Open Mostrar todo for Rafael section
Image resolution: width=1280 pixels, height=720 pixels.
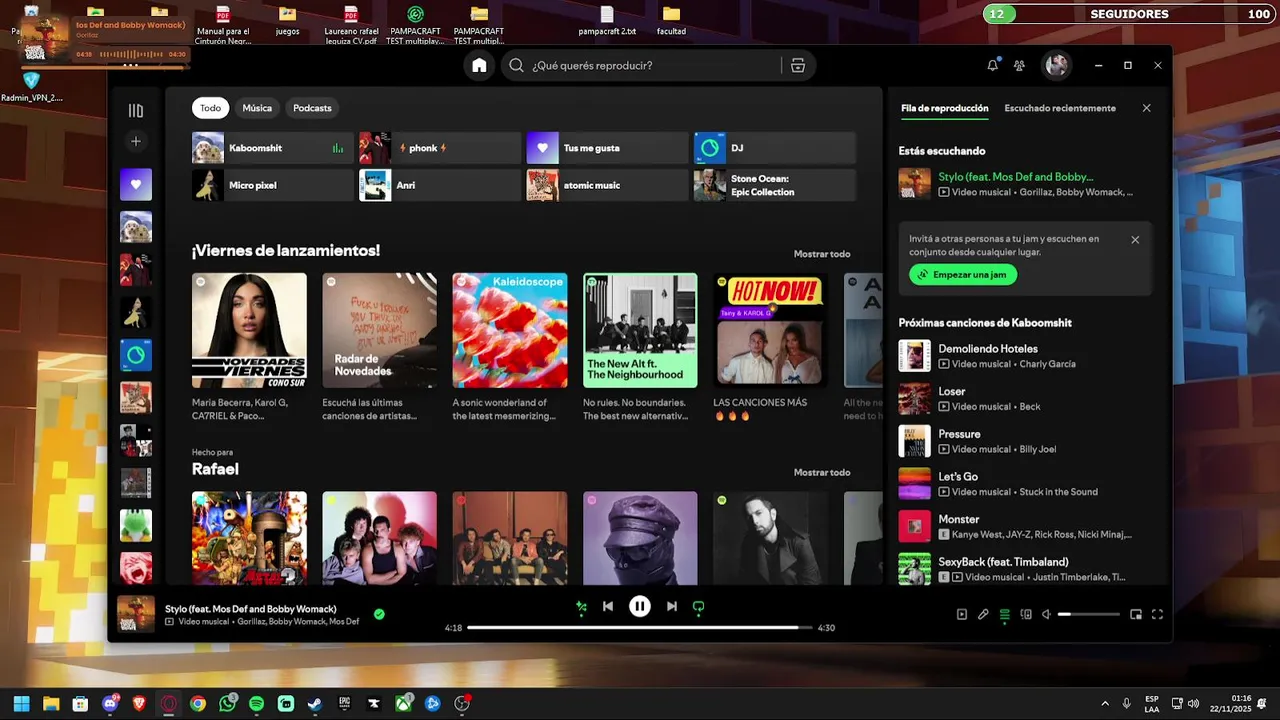point(822,472)
